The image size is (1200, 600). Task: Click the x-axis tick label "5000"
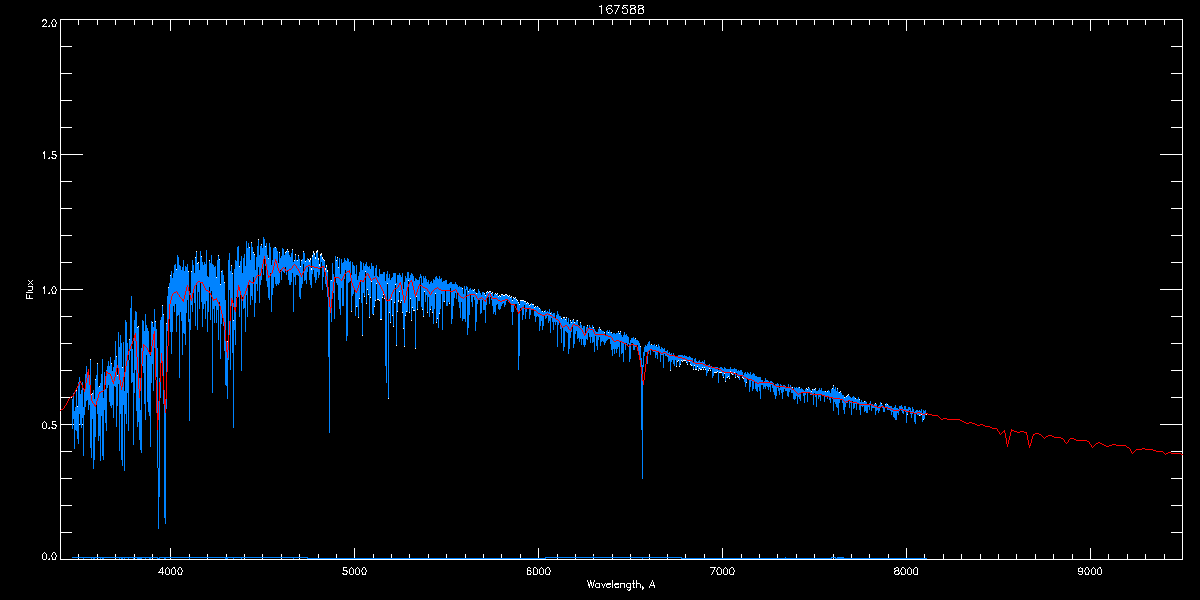(354, 572)
